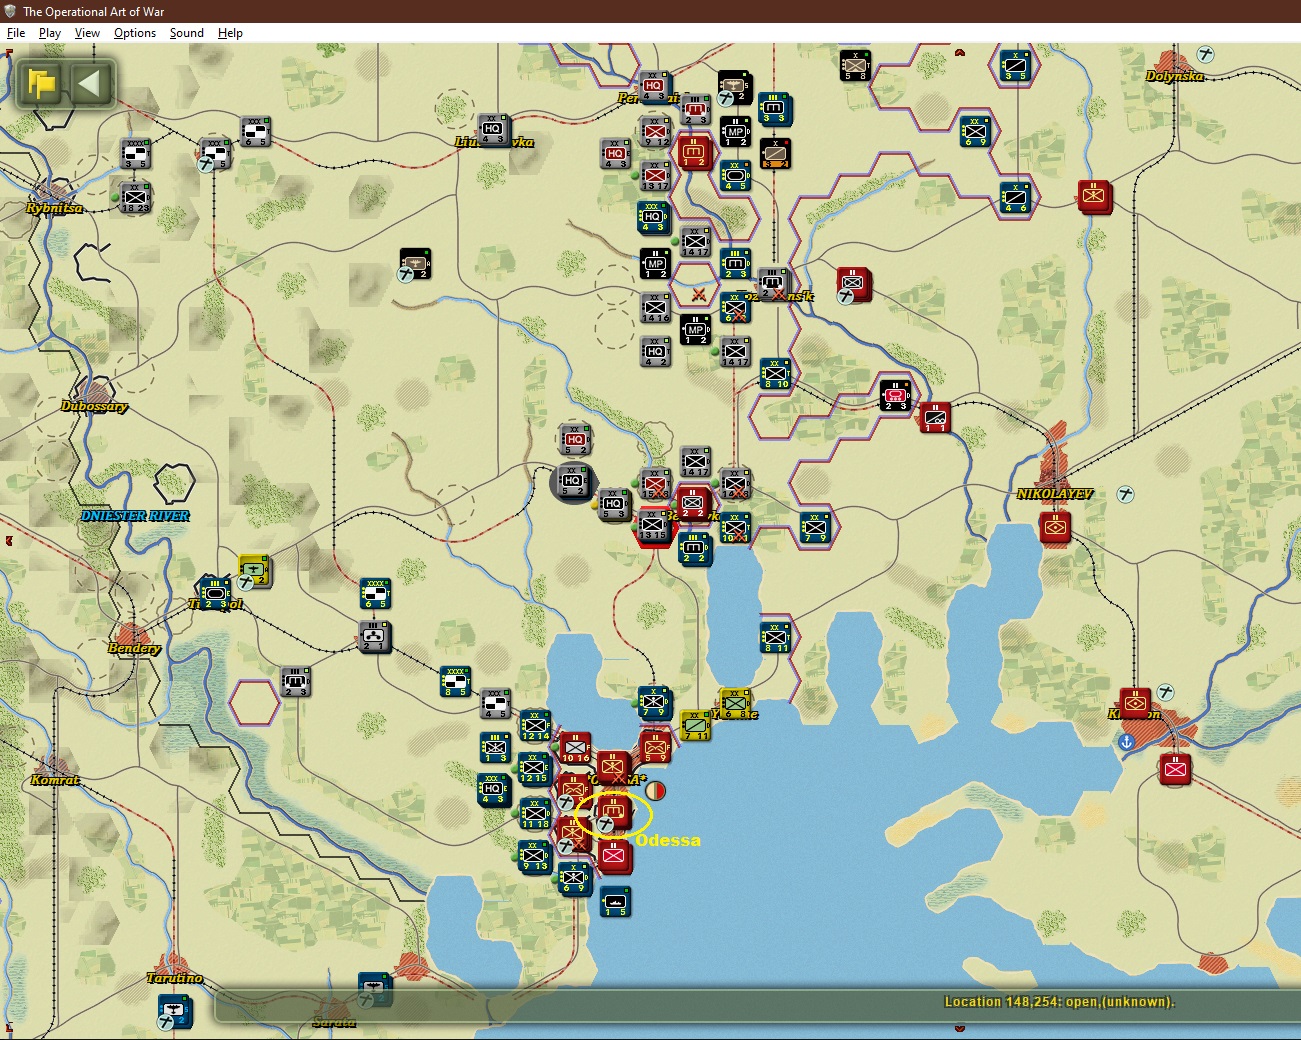This screenshot has width=1301, height=1040.
Task: Select the grey HQ 5-3 unit
Action: pos(614,505)
